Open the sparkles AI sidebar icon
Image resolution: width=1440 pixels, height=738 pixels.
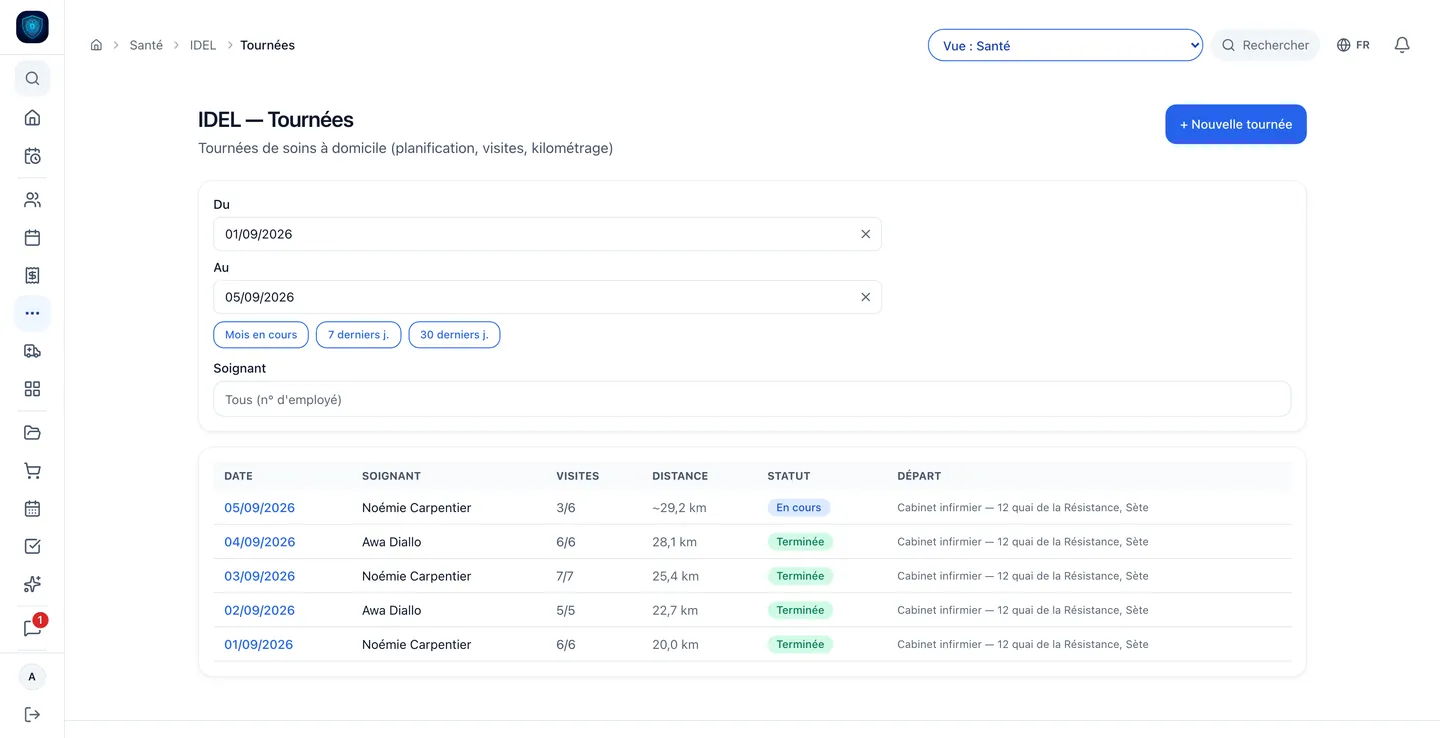pos(32,584)
